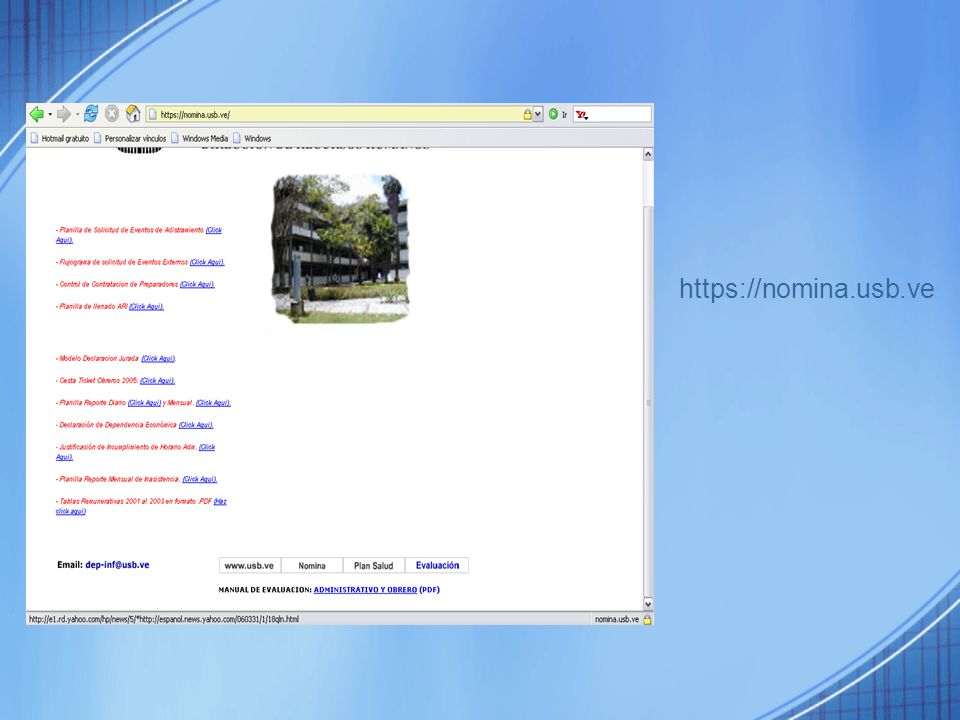Open the Back button history dropdown arrow
Viewport: 960px width, 720px height.
tap(50, 114)
